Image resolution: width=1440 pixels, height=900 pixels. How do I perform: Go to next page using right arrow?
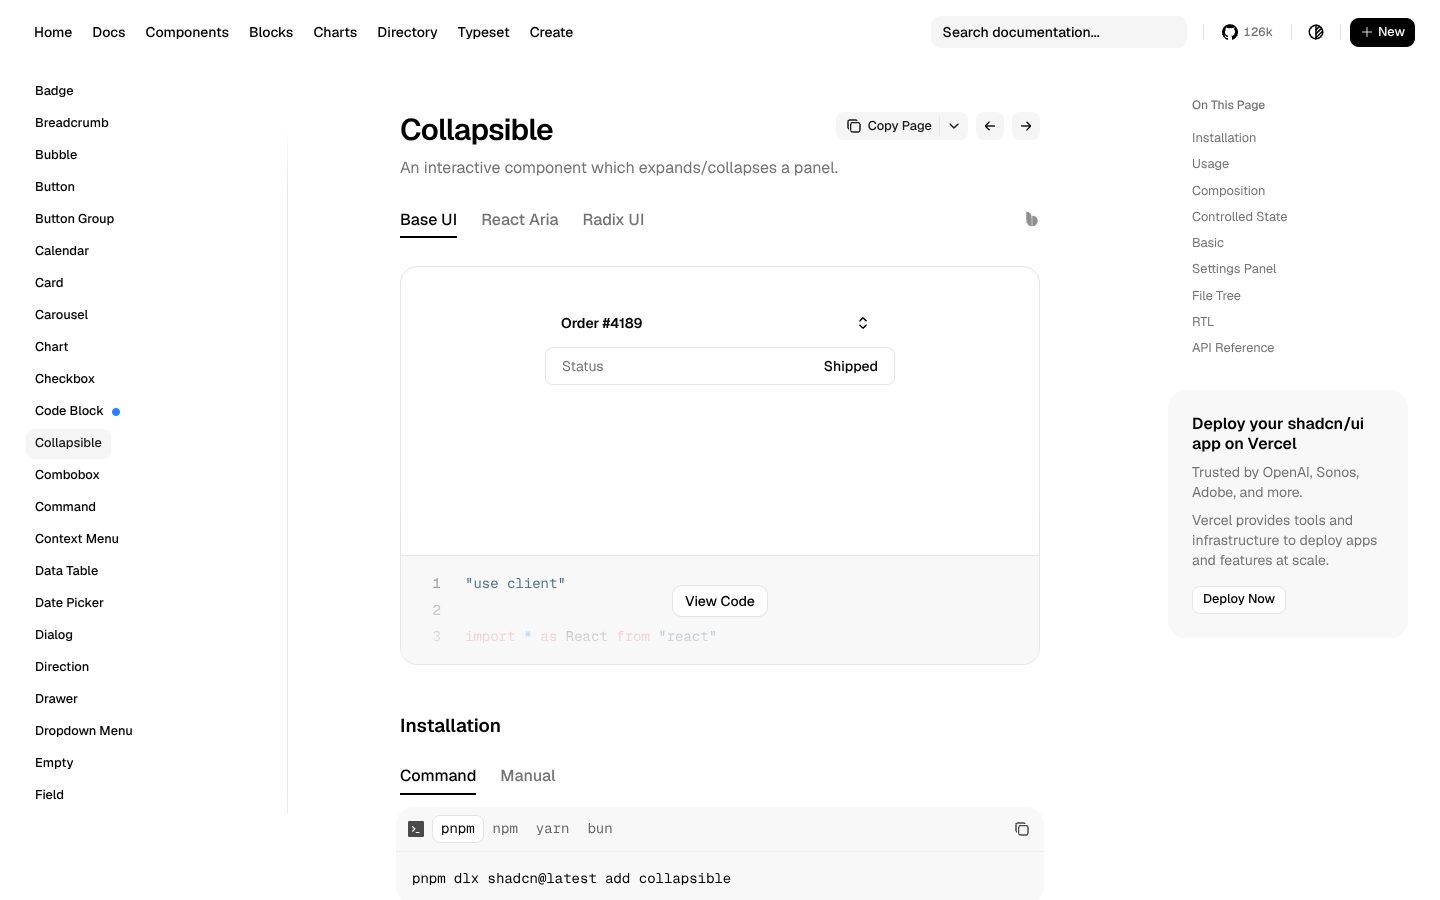click(1026, 126)
